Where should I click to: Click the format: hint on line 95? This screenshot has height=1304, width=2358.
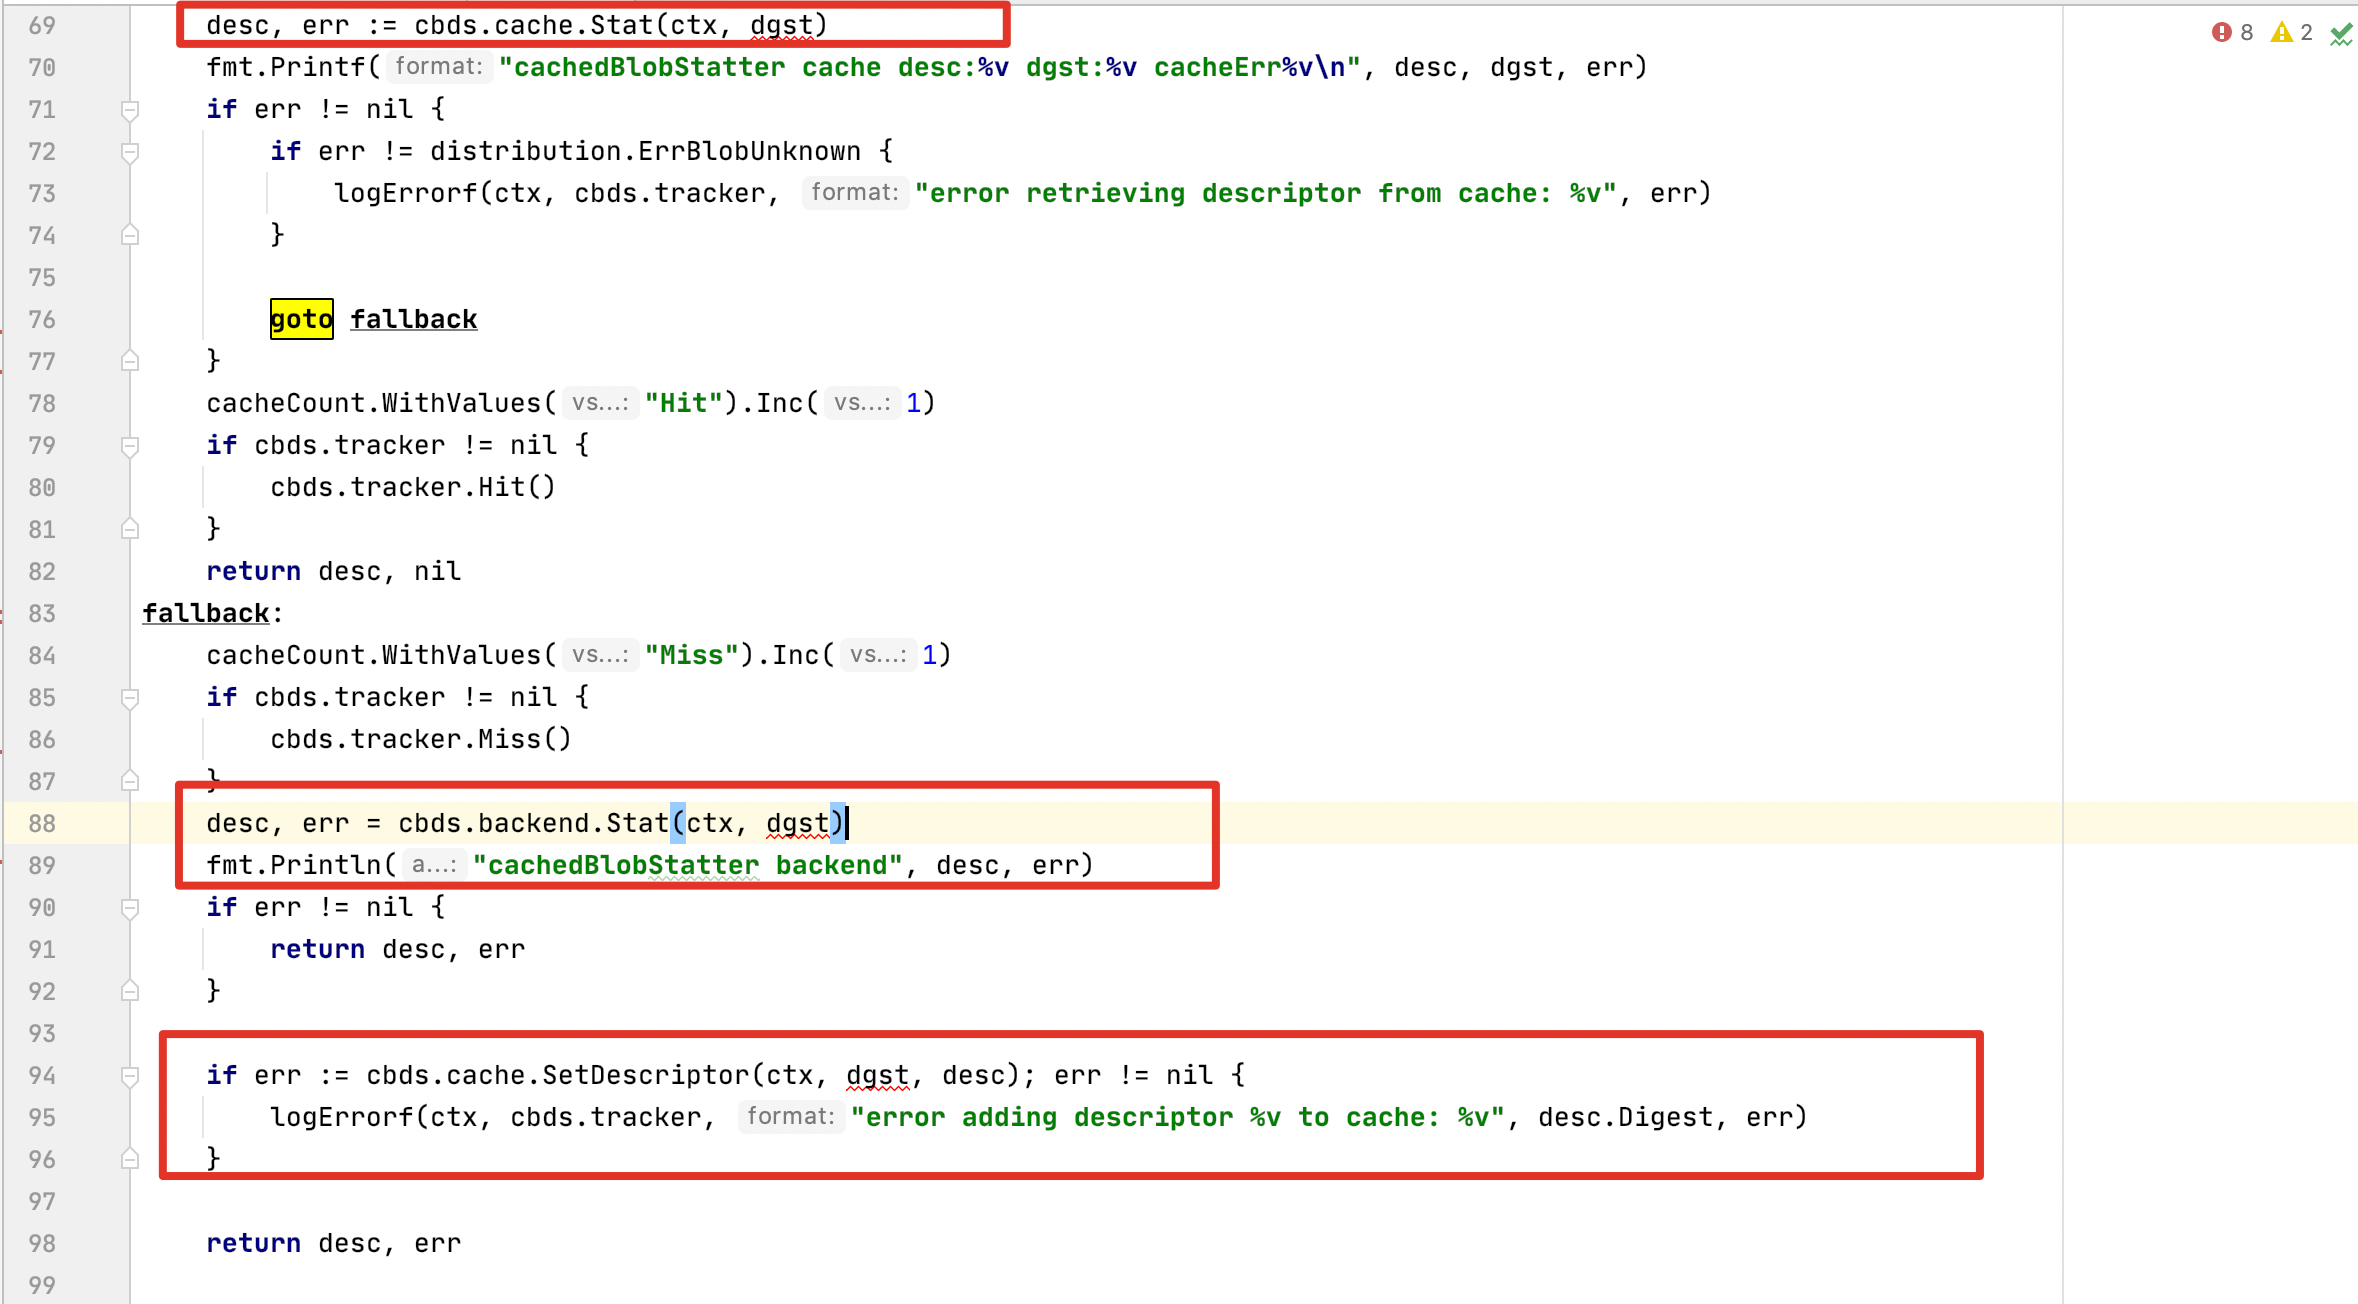point(791,1117)
